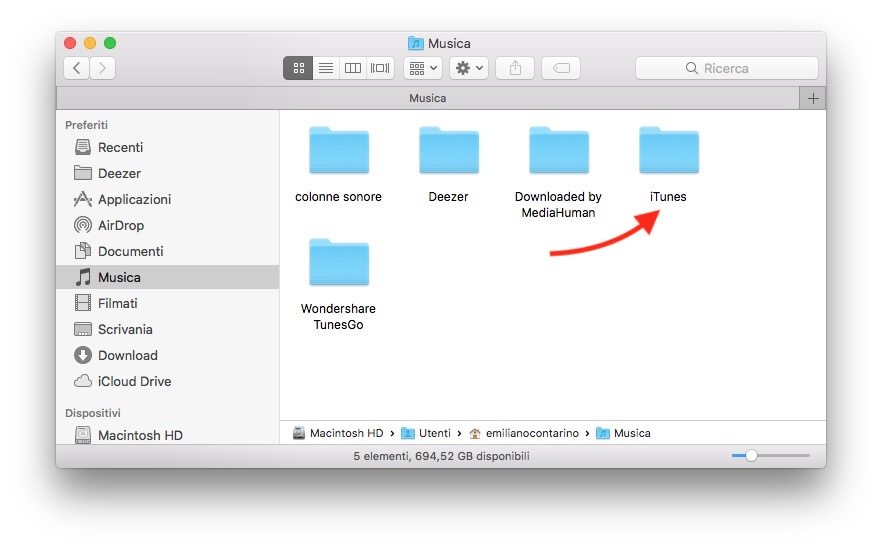The image size is (882, 548).
Task: Open the gear action menu
Action: 469,68
